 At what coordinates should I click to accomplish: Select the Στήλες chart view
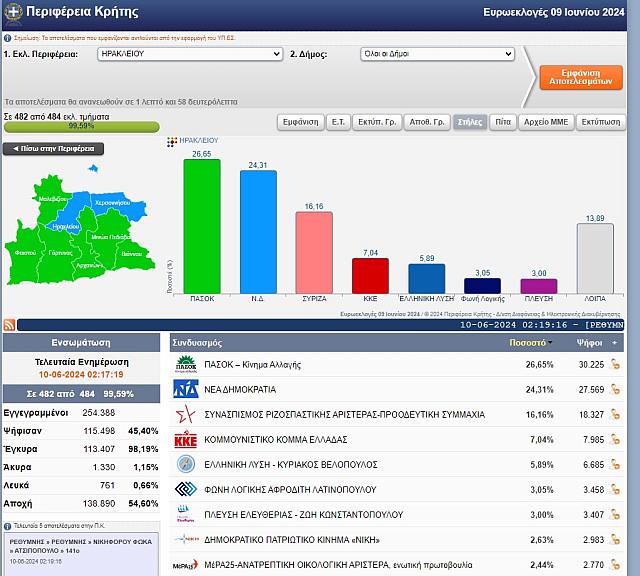pos(469,121)
